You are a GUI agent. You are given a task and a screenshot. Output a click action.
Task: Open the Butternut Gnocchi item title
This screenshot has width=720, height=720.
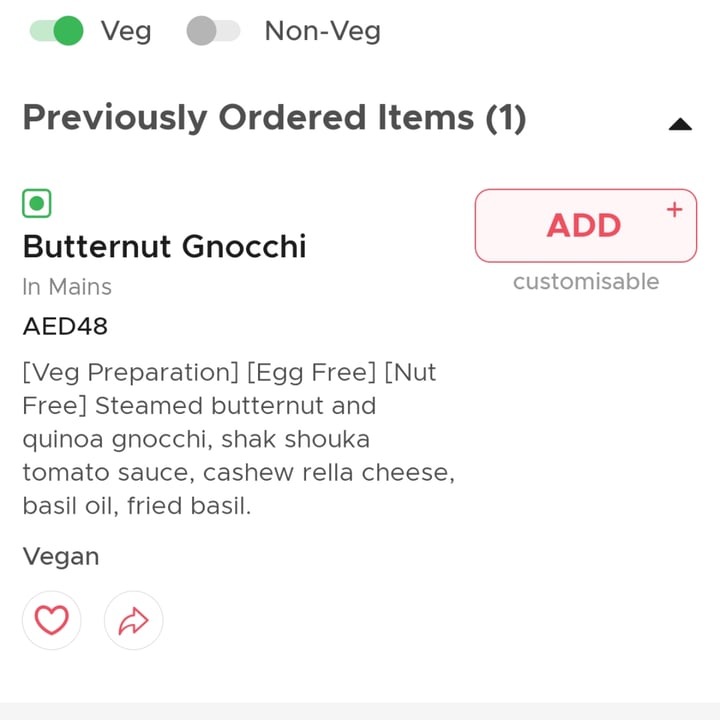164,247
